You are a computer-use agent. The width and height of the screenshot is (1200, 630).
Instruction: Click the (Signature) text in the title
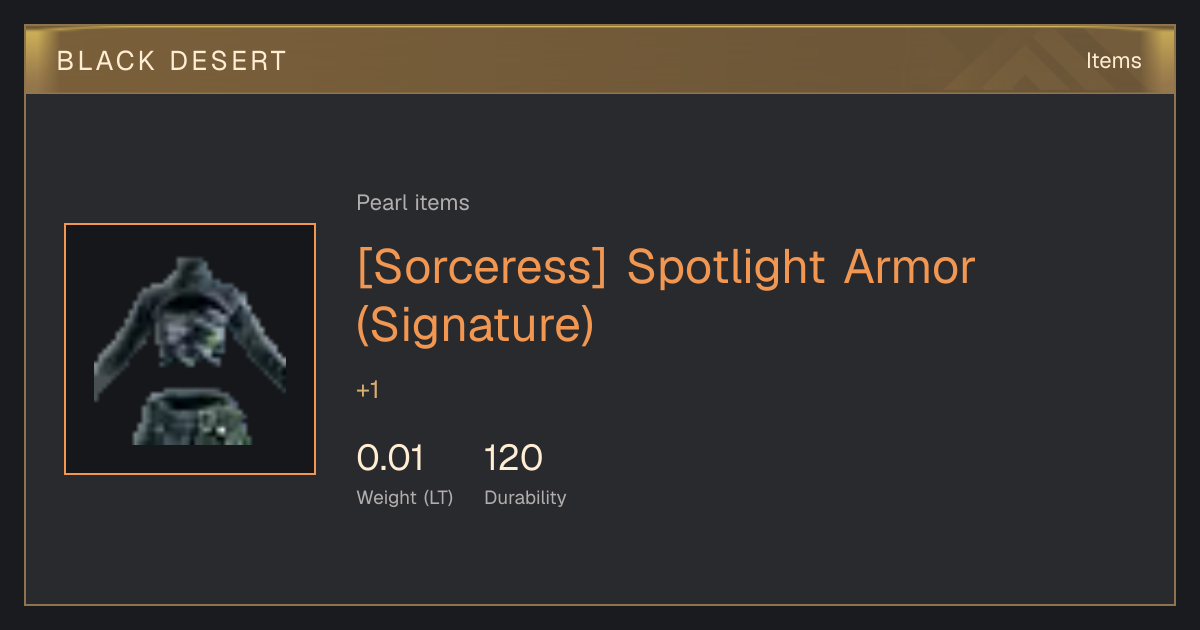coord(475,324)
